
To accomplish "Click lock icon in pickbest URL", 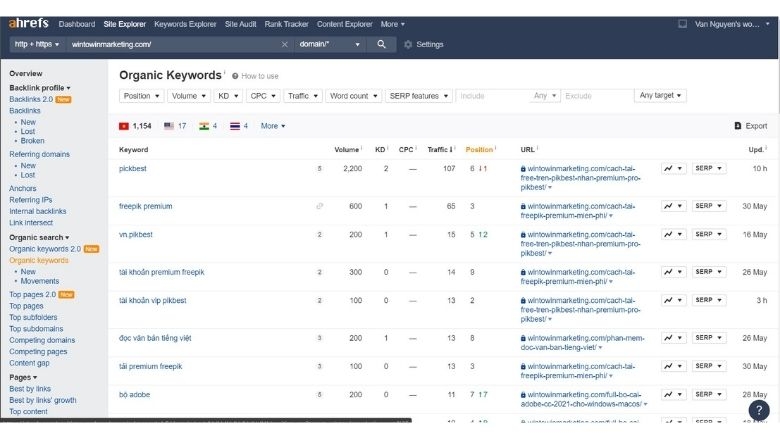I will pos(523,169).
